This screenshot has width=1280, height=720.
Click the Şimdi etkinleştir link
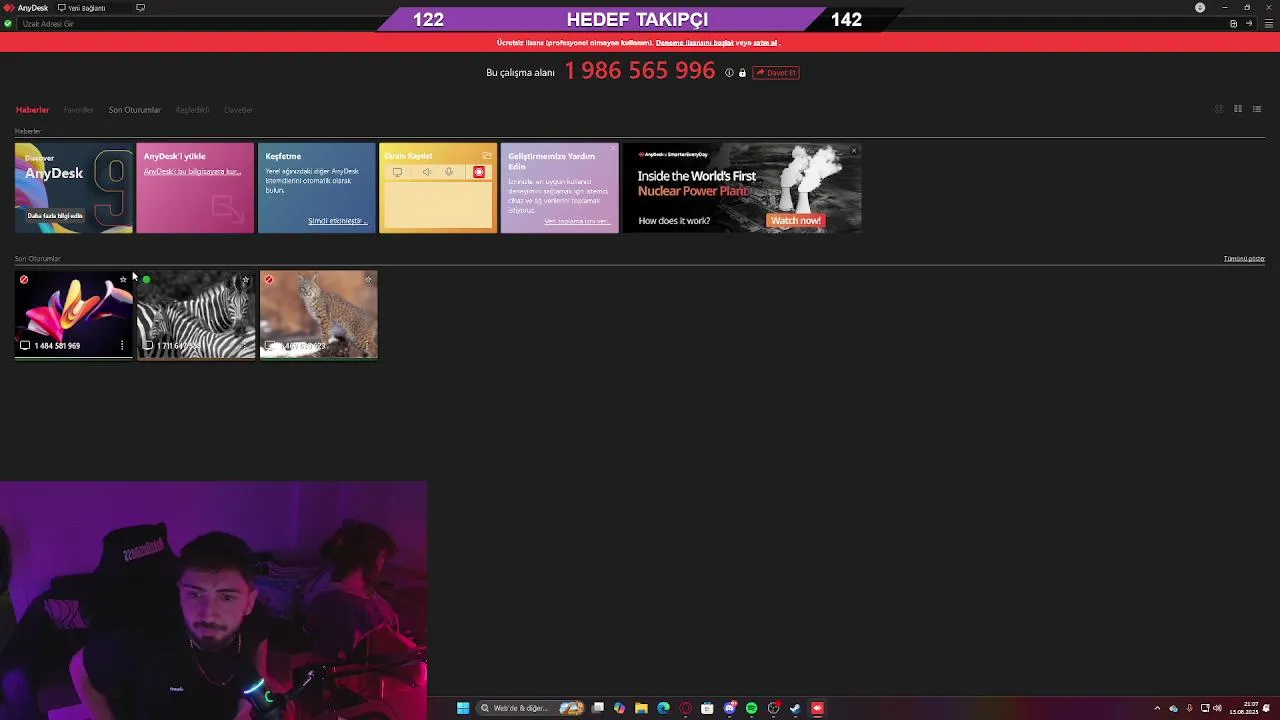[337, 221]
